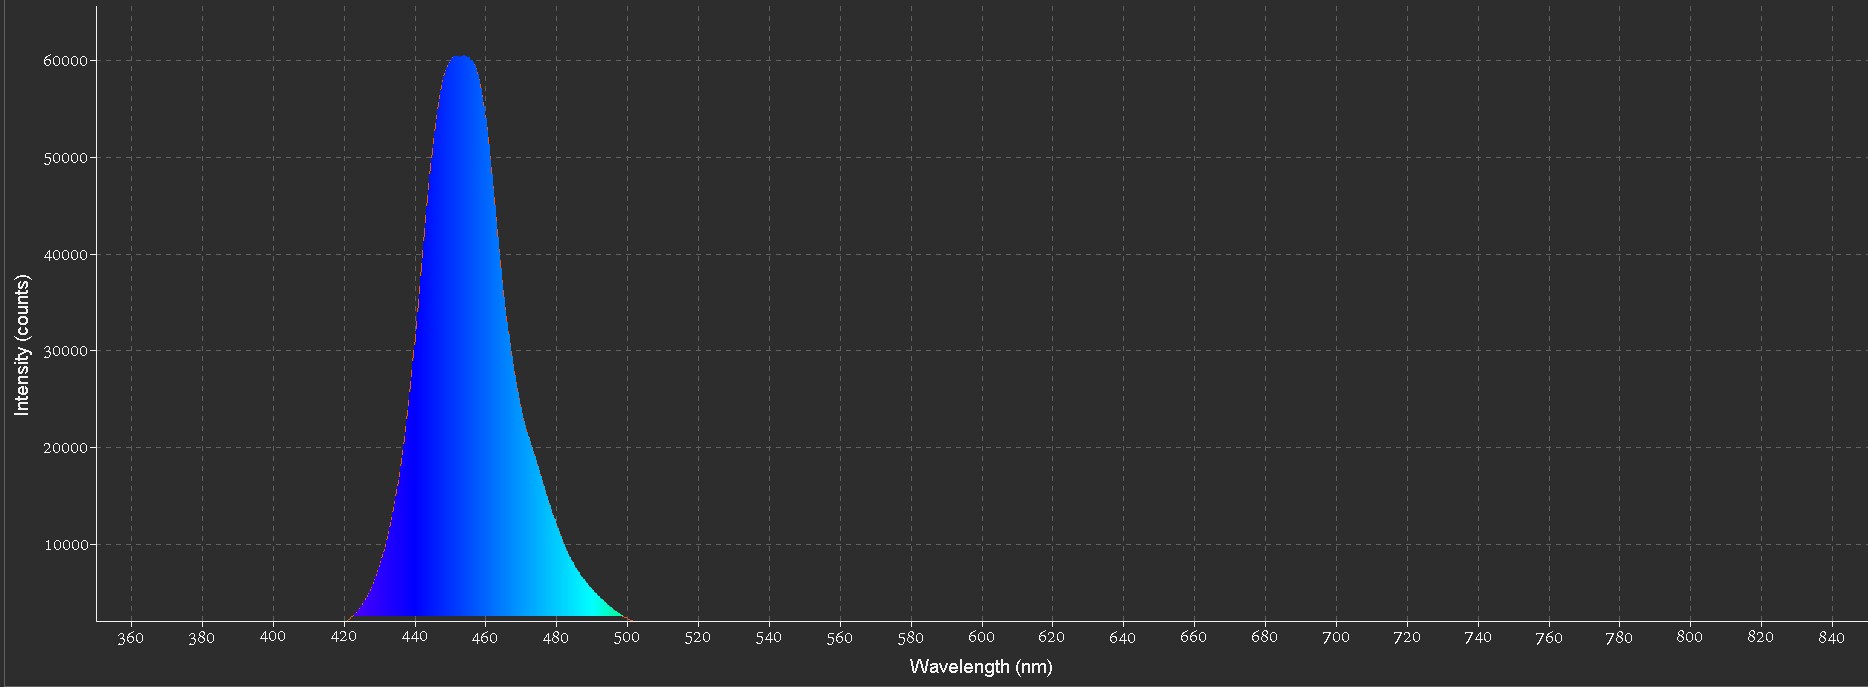Click the 460 wavelength tick label

(x=485, y=637)
